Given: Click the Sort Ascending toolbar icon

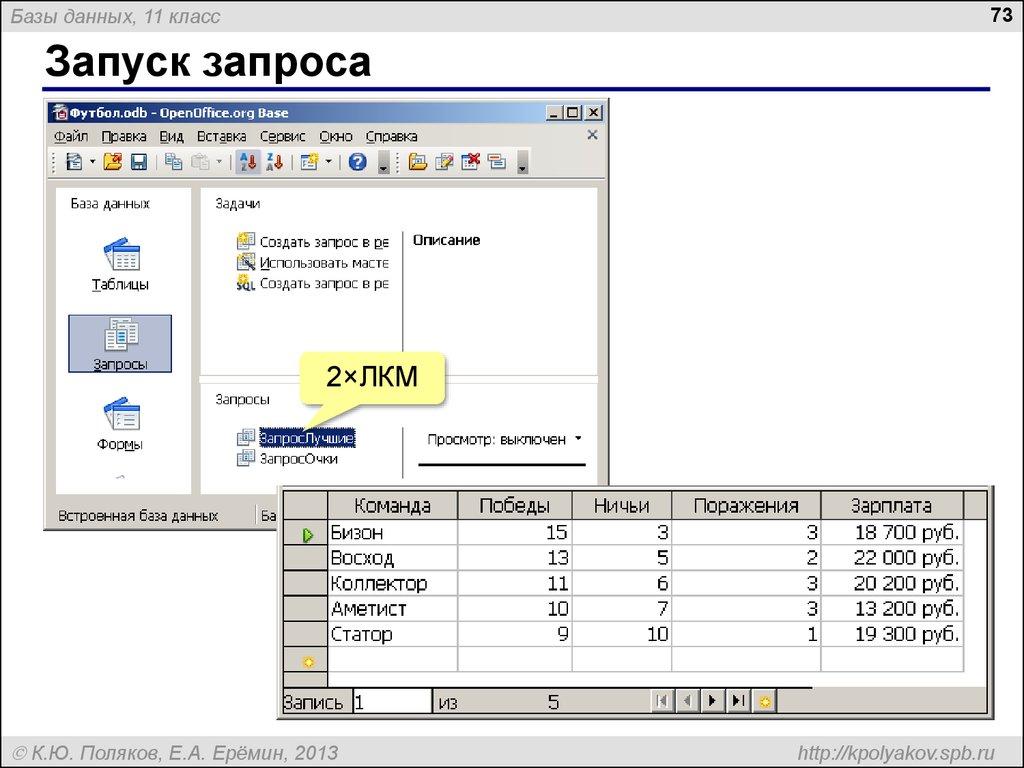Looking at the screenshot, I should [249, 162].
